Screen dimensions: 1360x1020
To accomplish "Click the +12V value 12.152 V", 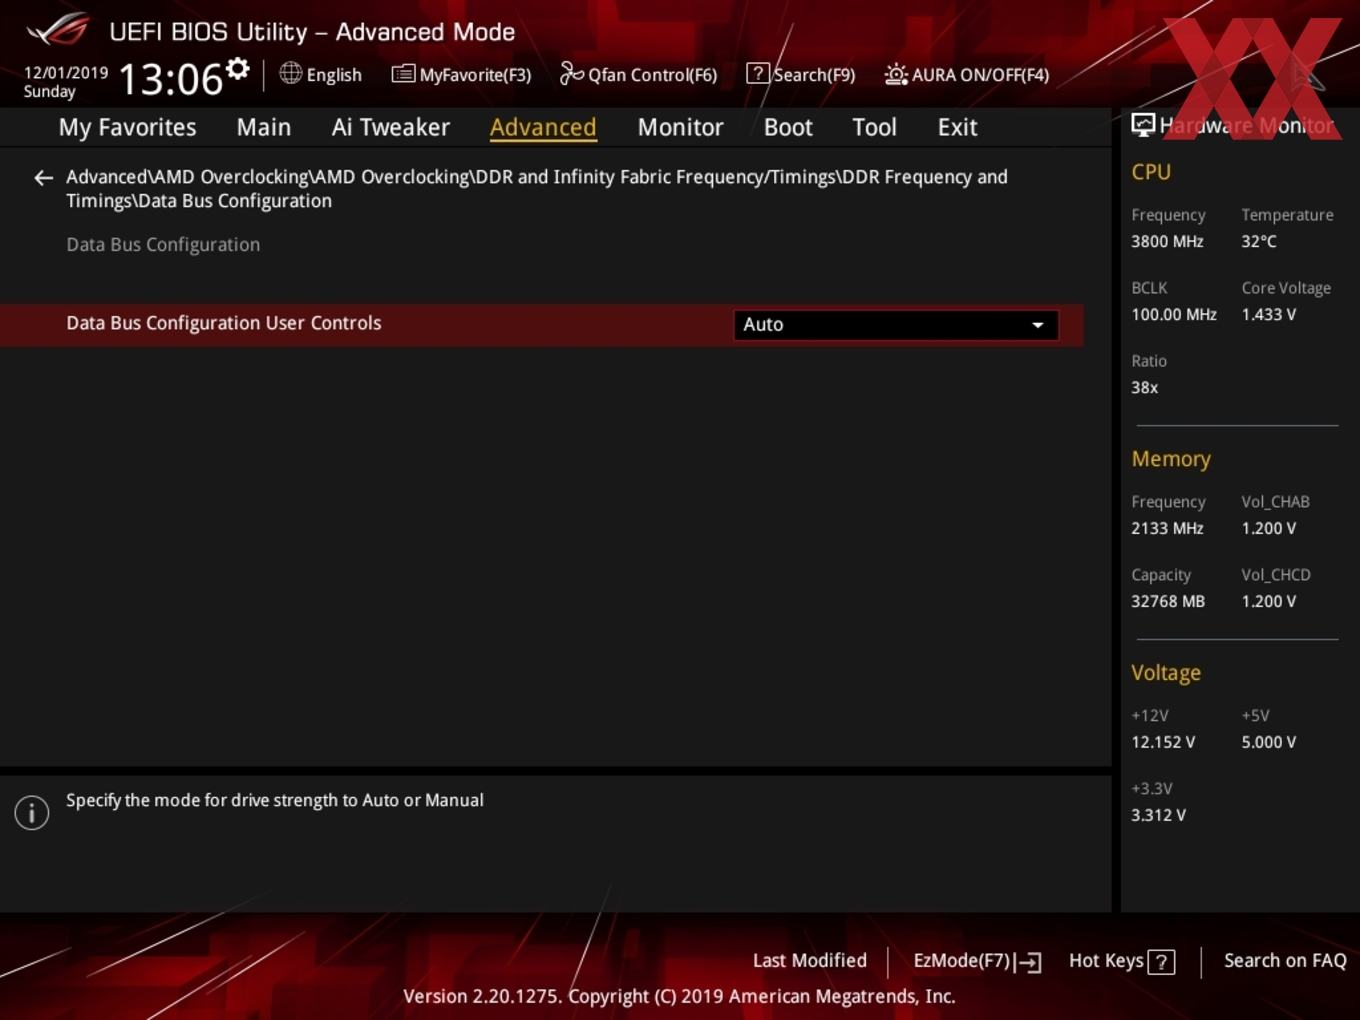I will (x=1163, y=742).
